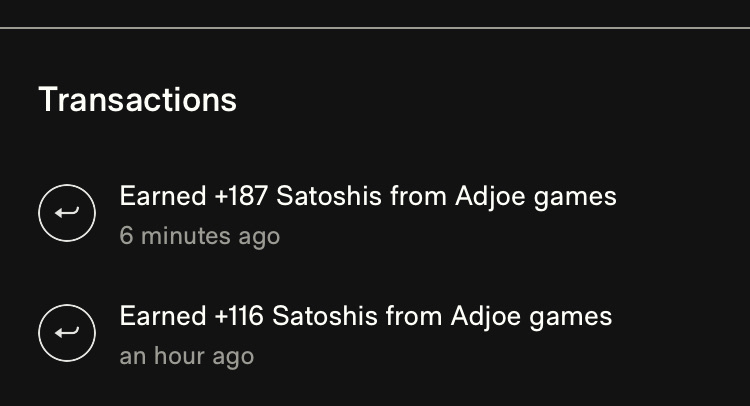
Task: Click "Satoshis" in the most recent transaction
Action: [x=326, y=196]
